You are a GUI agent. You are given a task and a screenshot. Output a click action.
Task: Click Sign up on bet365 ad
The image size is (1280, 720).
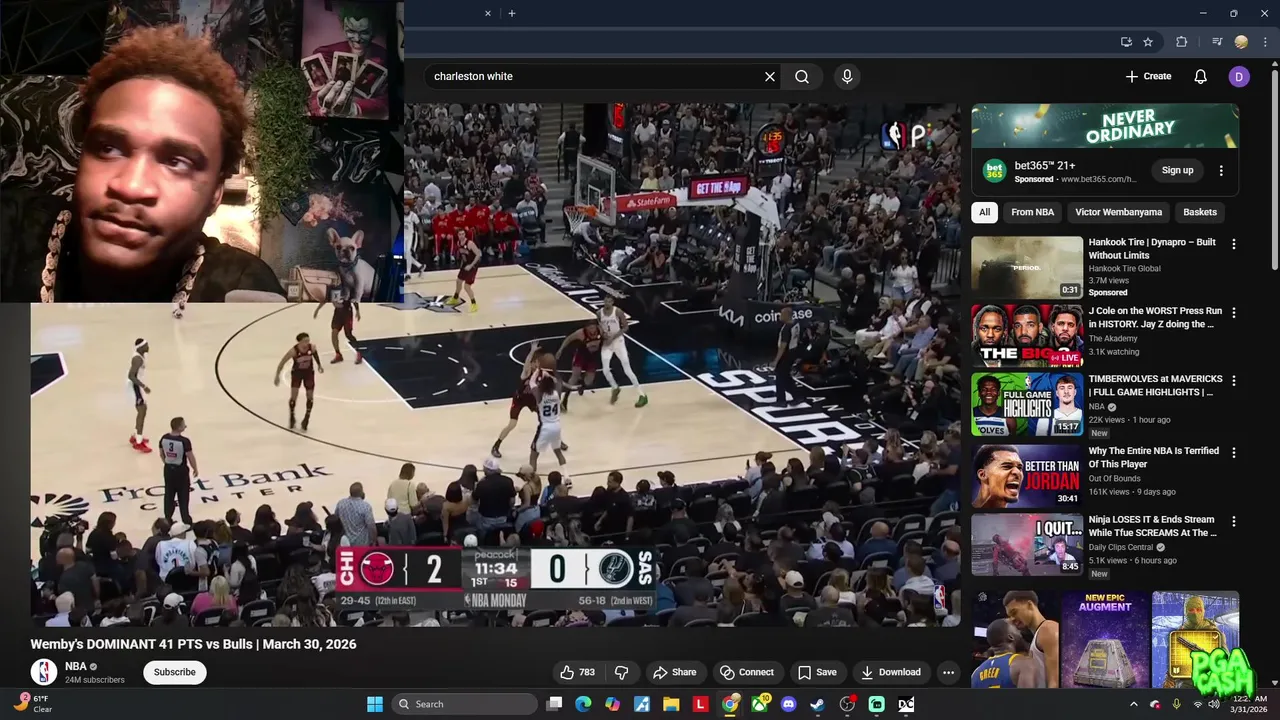1177,171
